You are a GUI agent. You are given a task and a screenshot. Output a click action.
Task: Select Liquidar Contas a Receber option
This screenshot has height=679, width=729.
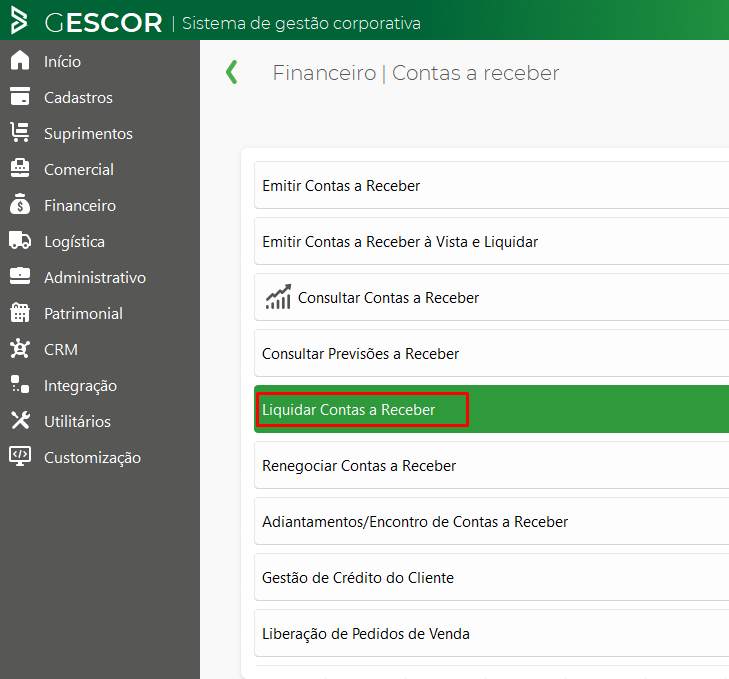click(x=491, y=409)
